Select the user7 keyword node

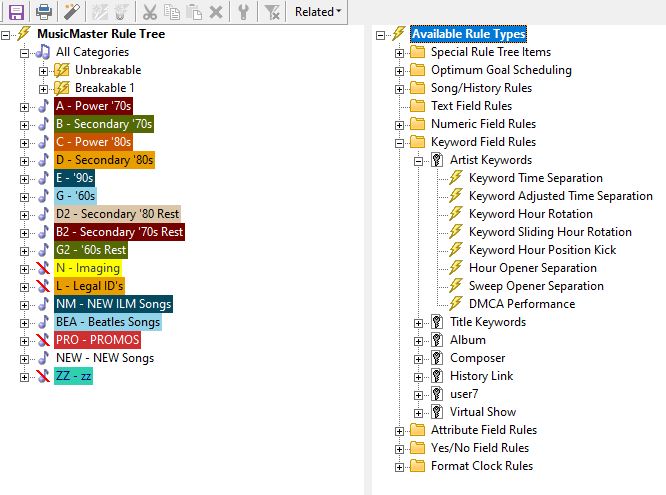[464, 394]
